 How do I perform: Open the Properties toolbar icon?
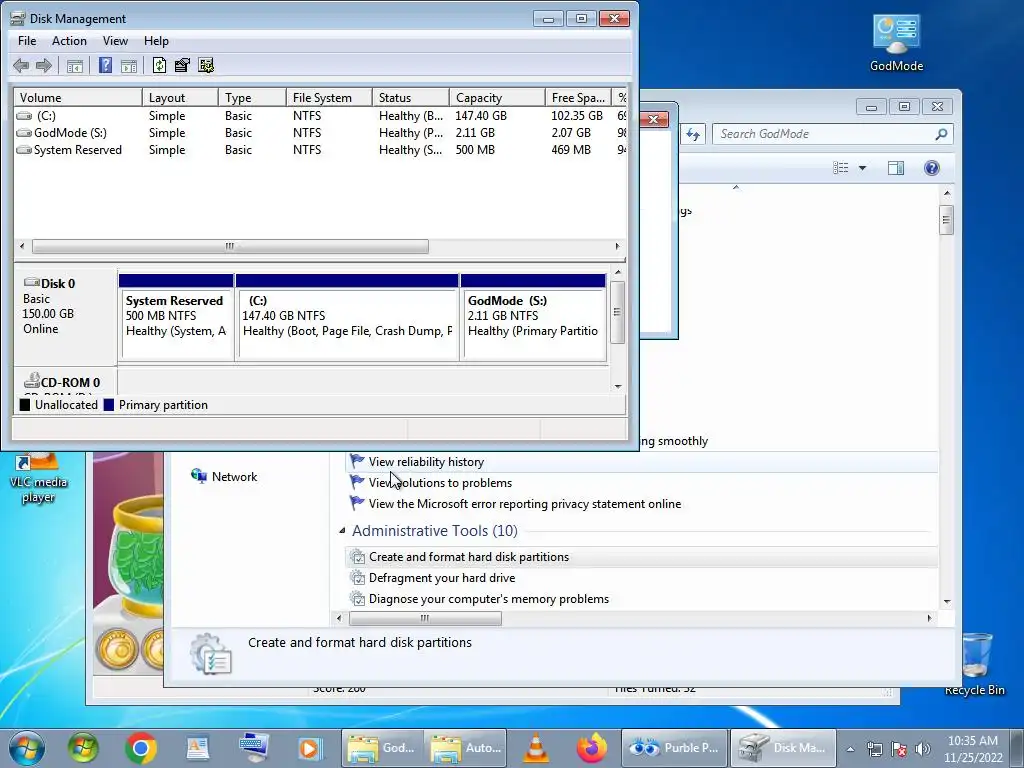point(182,65)
